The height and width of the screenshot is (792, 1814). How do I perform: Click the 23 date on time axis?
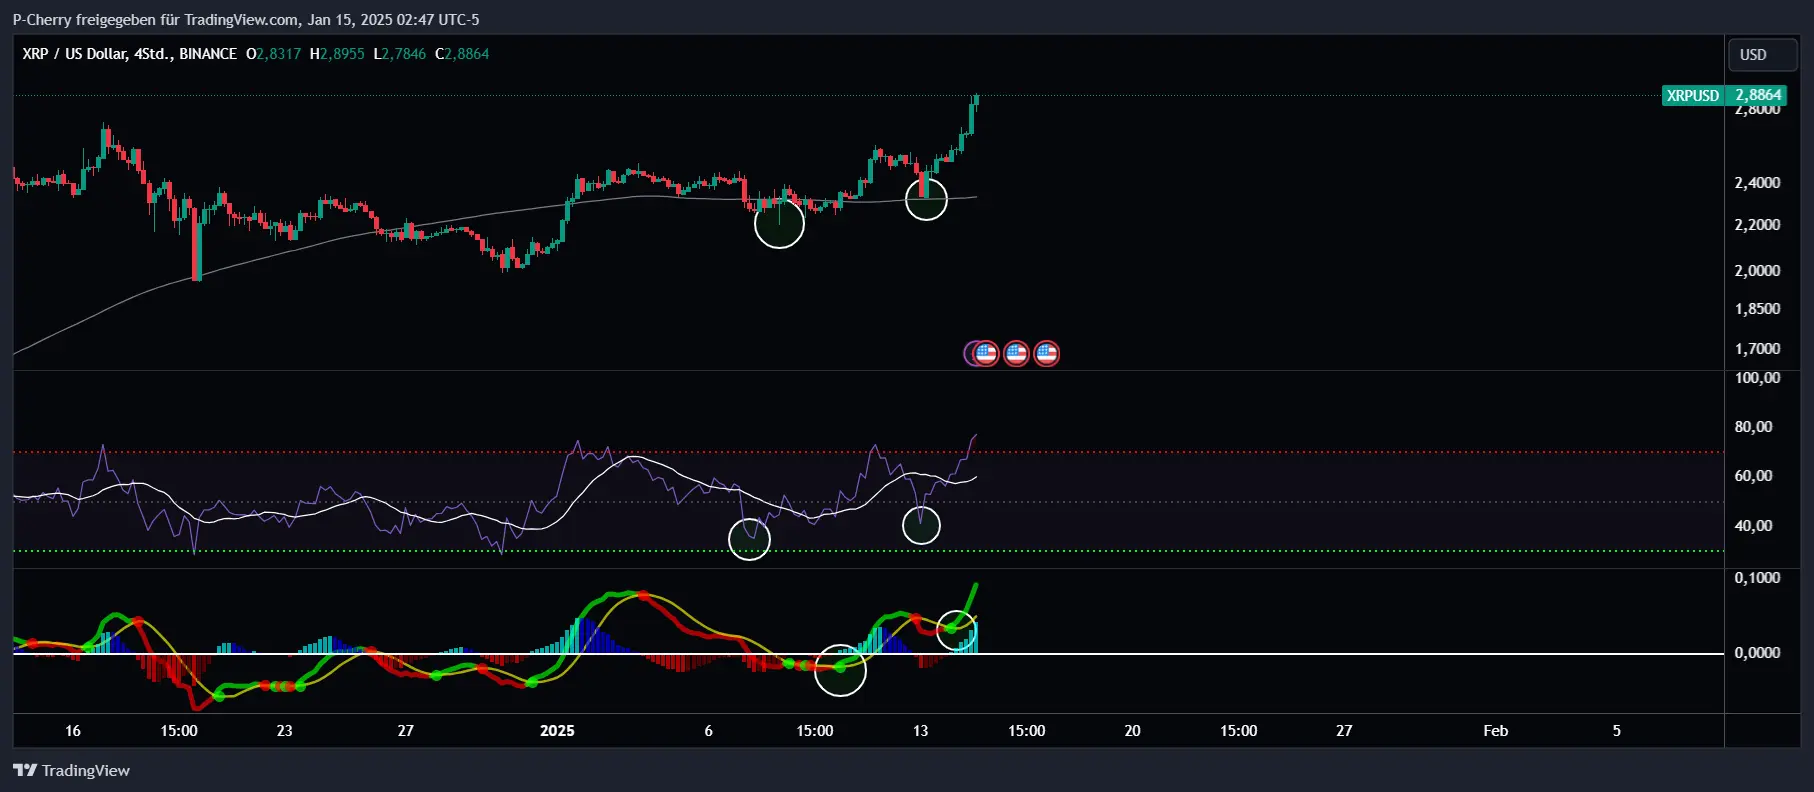point(285,730)
